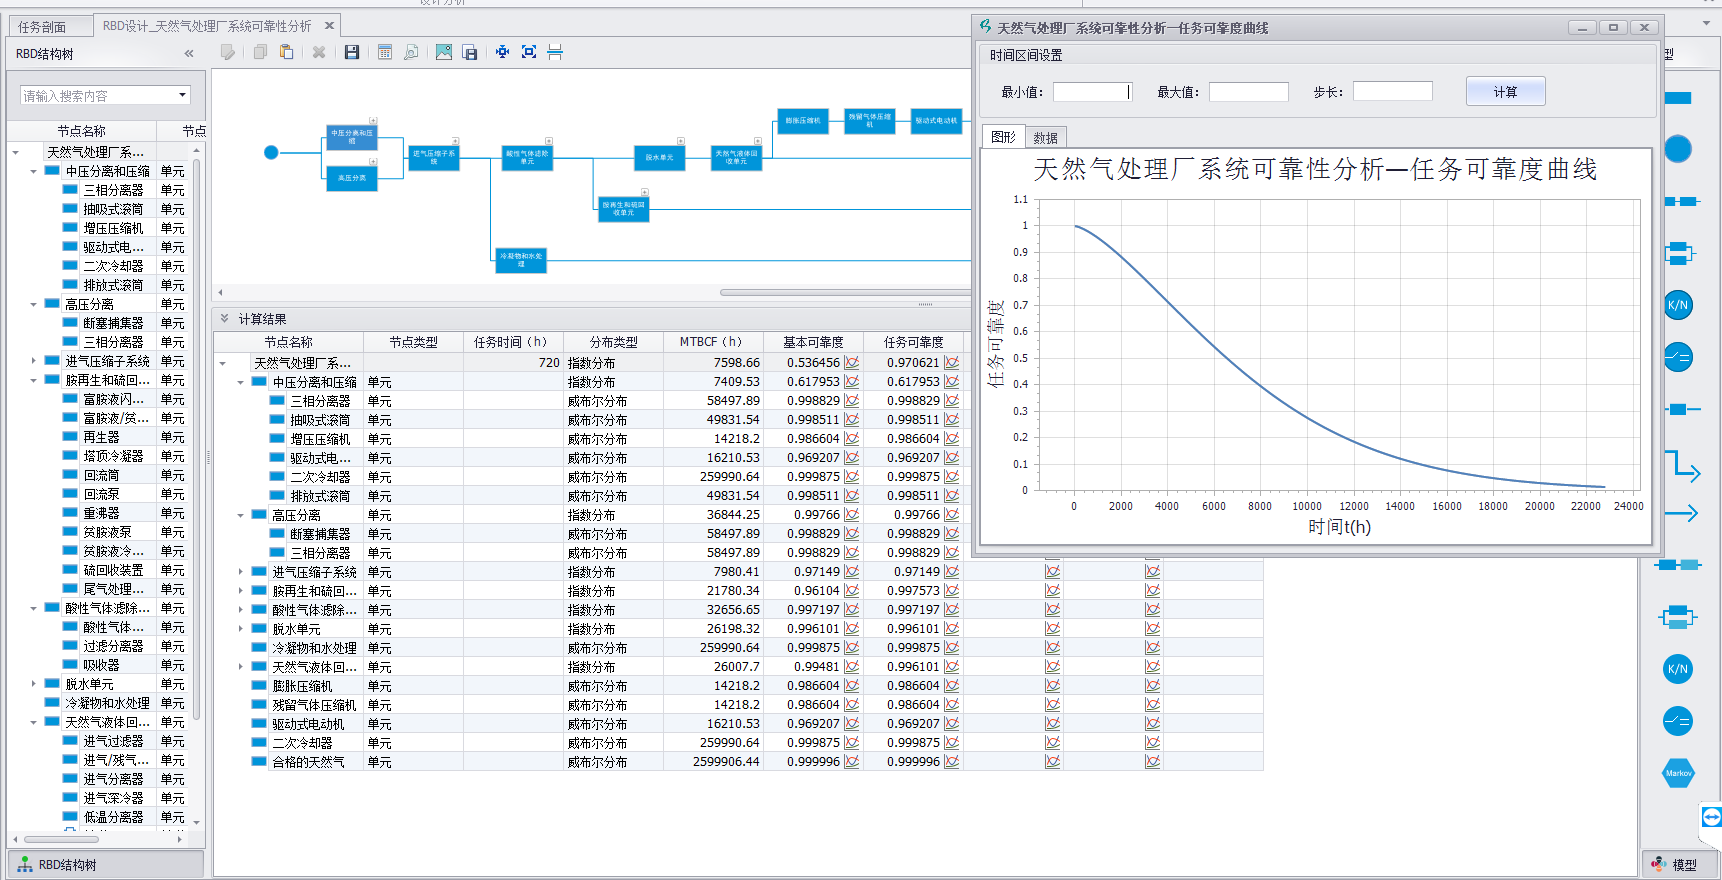Click the 步长 input field
This screenshot has width=1722, height=880.
1393,92
